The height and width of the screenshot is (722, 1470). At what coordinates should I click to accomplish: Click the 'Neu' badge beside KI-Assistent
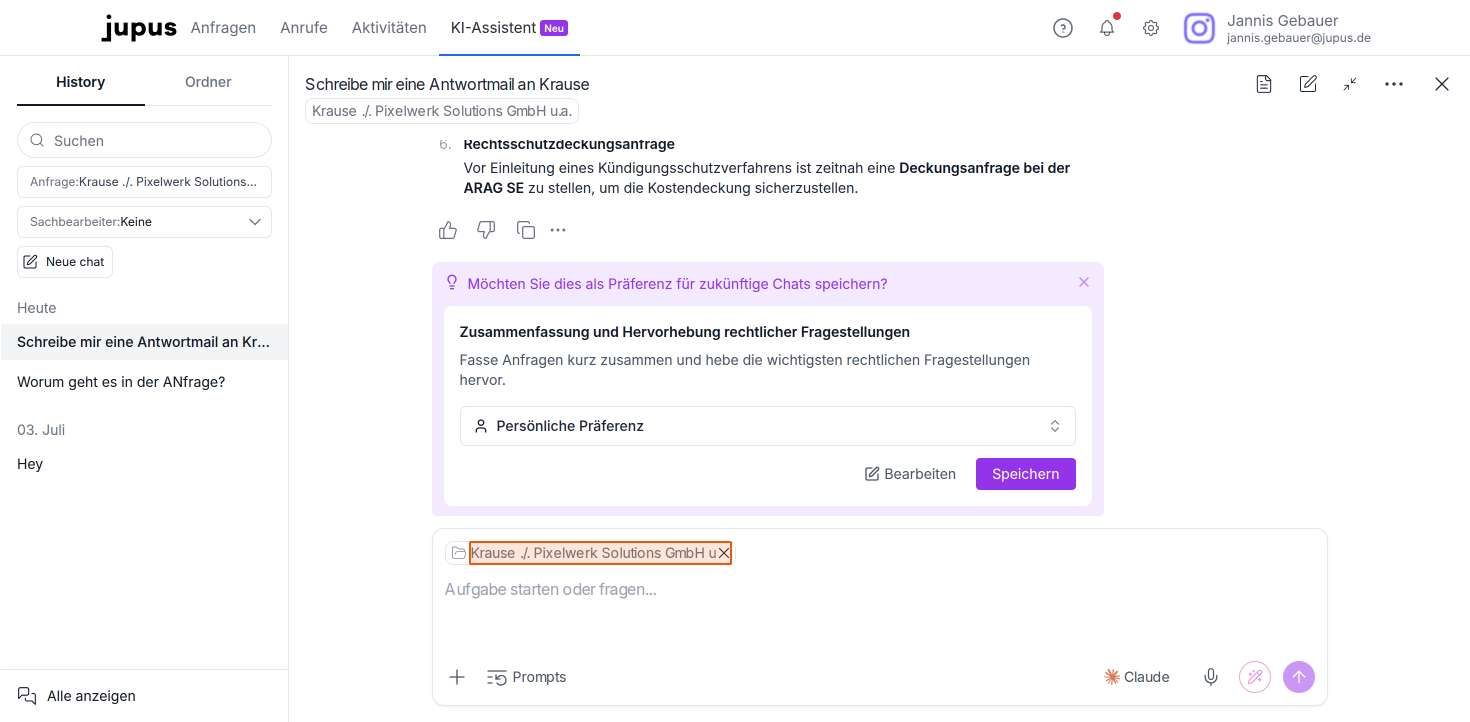[554, 28]
